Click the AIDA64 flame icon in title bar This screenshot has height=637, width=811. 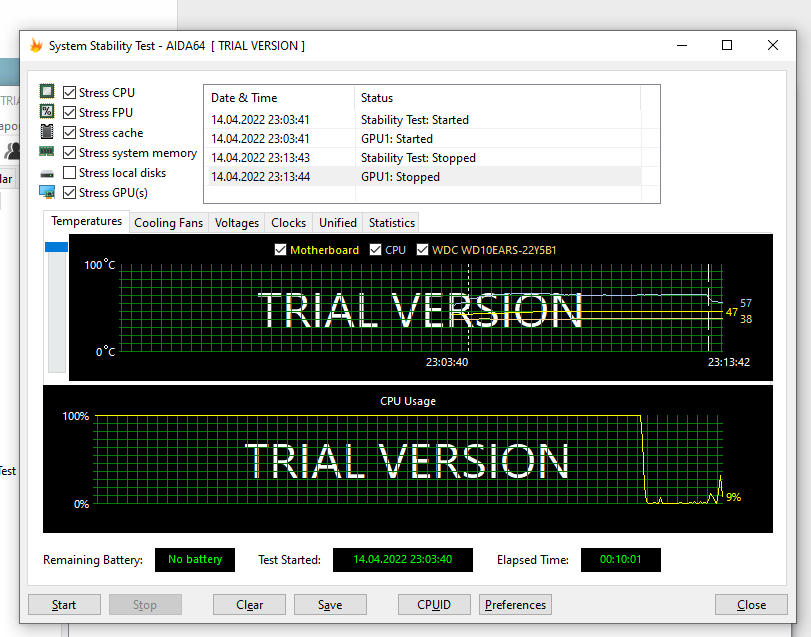point(36,46)
